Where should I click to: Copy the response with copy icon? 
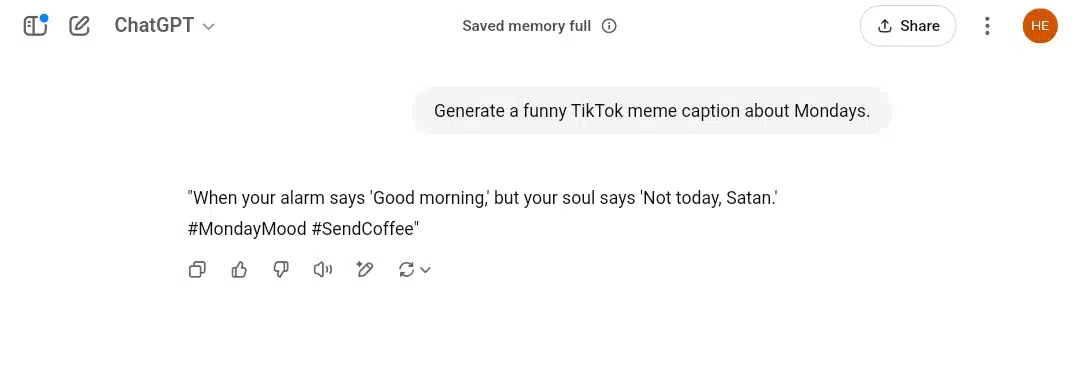tap(197, 269)
